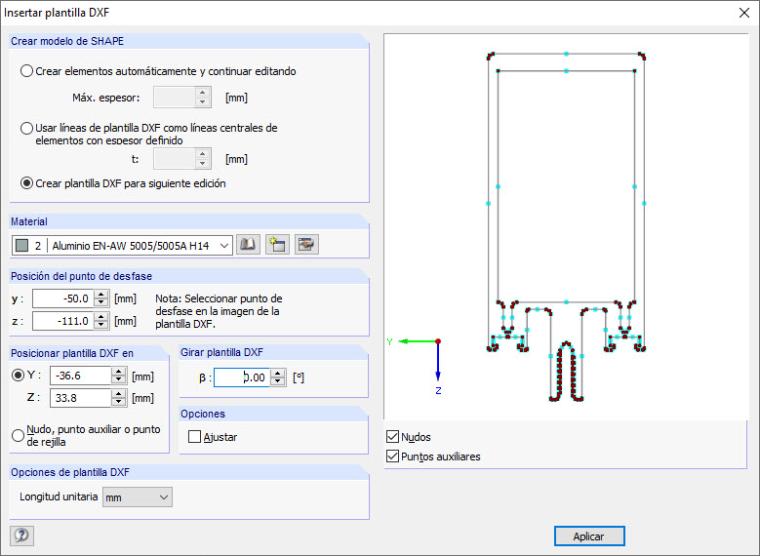760x556 pixels.
Task: Click the thickness t spinner arrows
Action: 203,159
